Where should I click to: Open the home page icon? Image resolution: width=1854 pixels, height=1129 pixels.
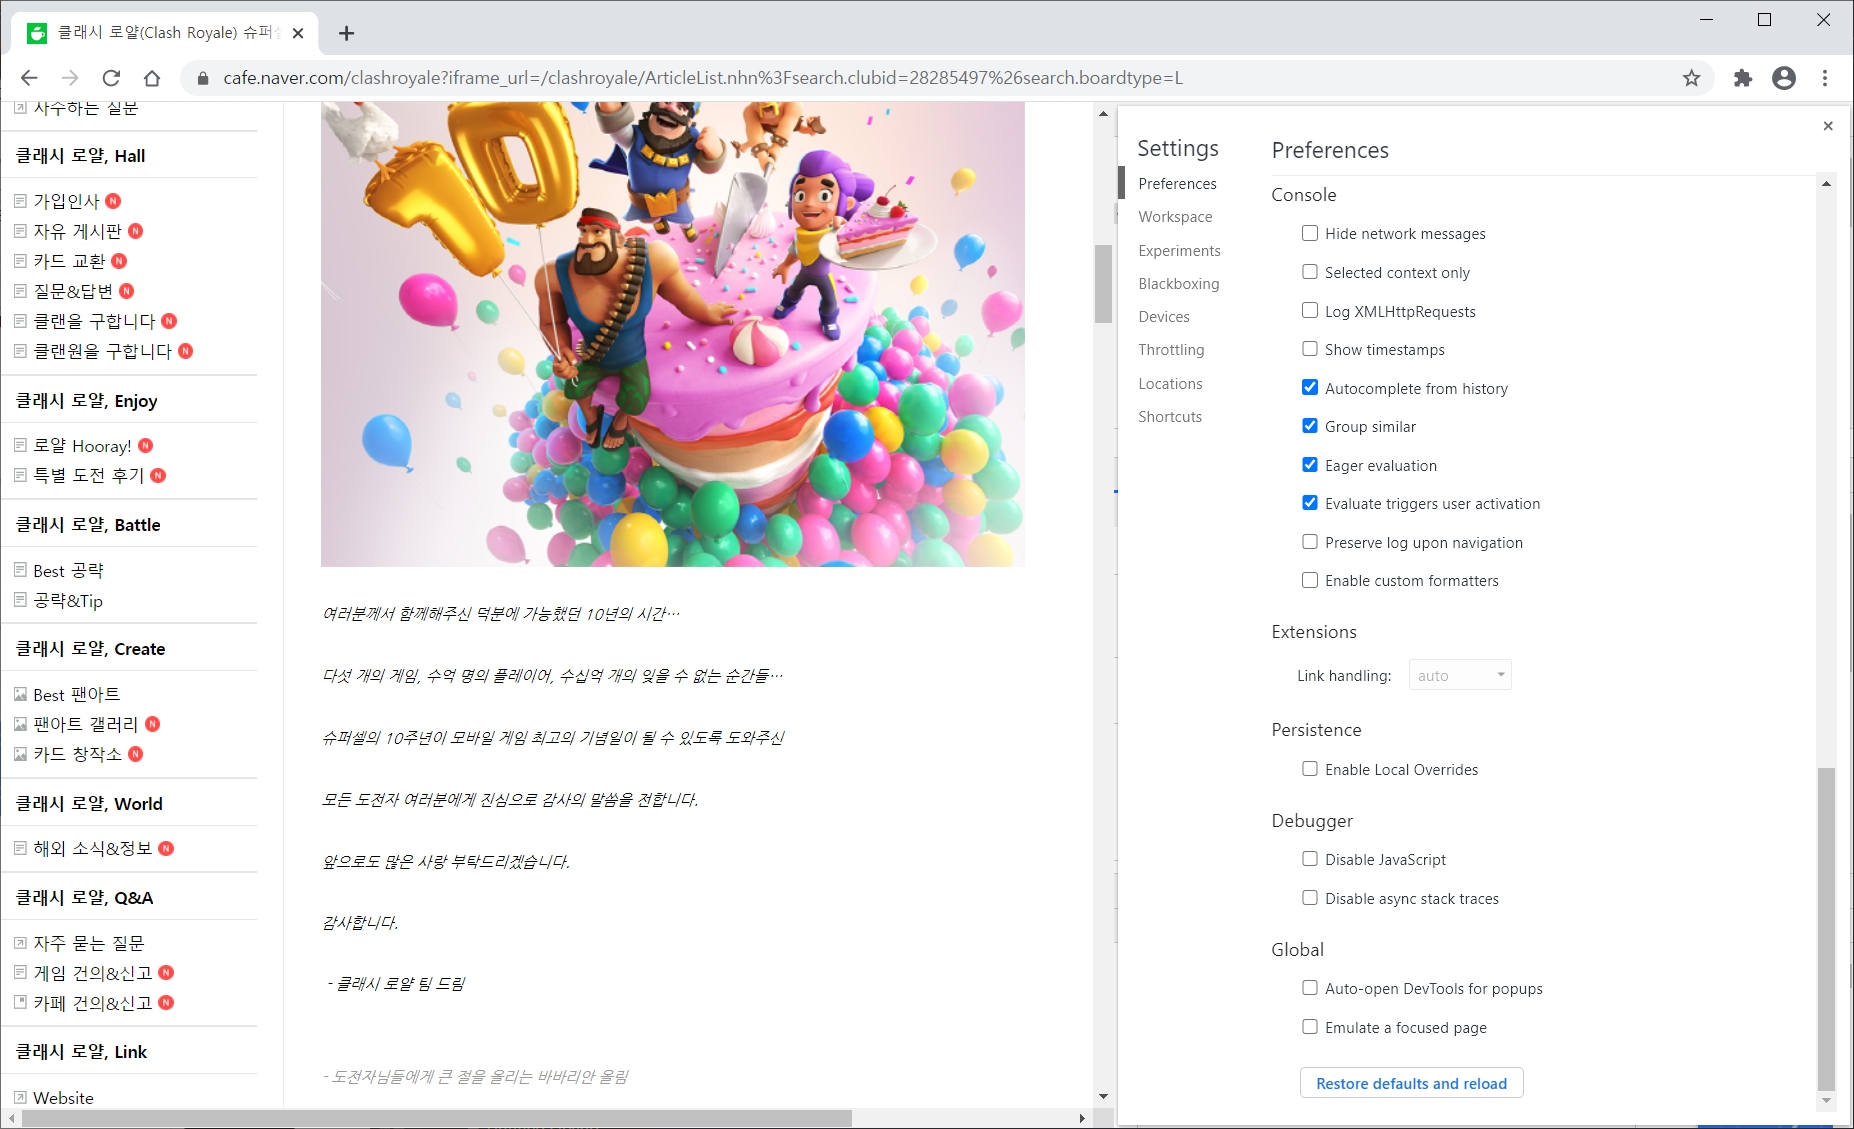tap(152, 78)
